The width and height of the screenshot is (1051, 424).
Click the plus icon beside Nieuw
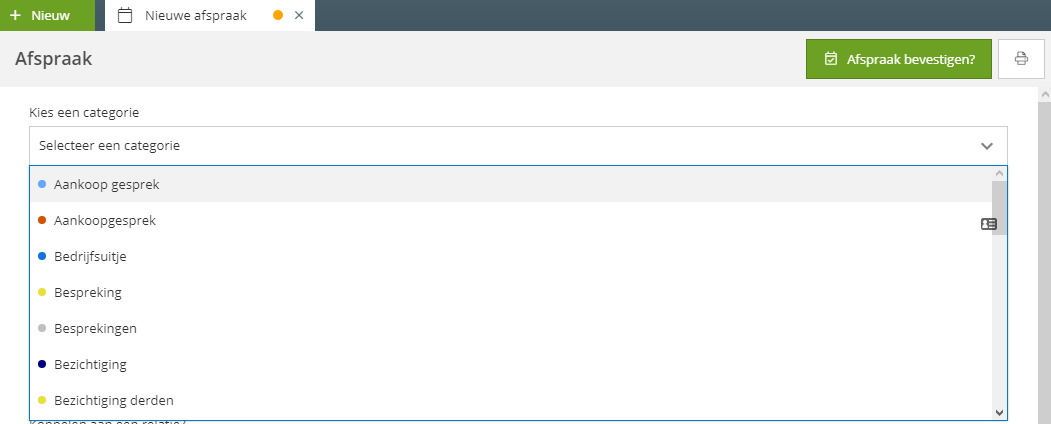click(x=15, y=15)
